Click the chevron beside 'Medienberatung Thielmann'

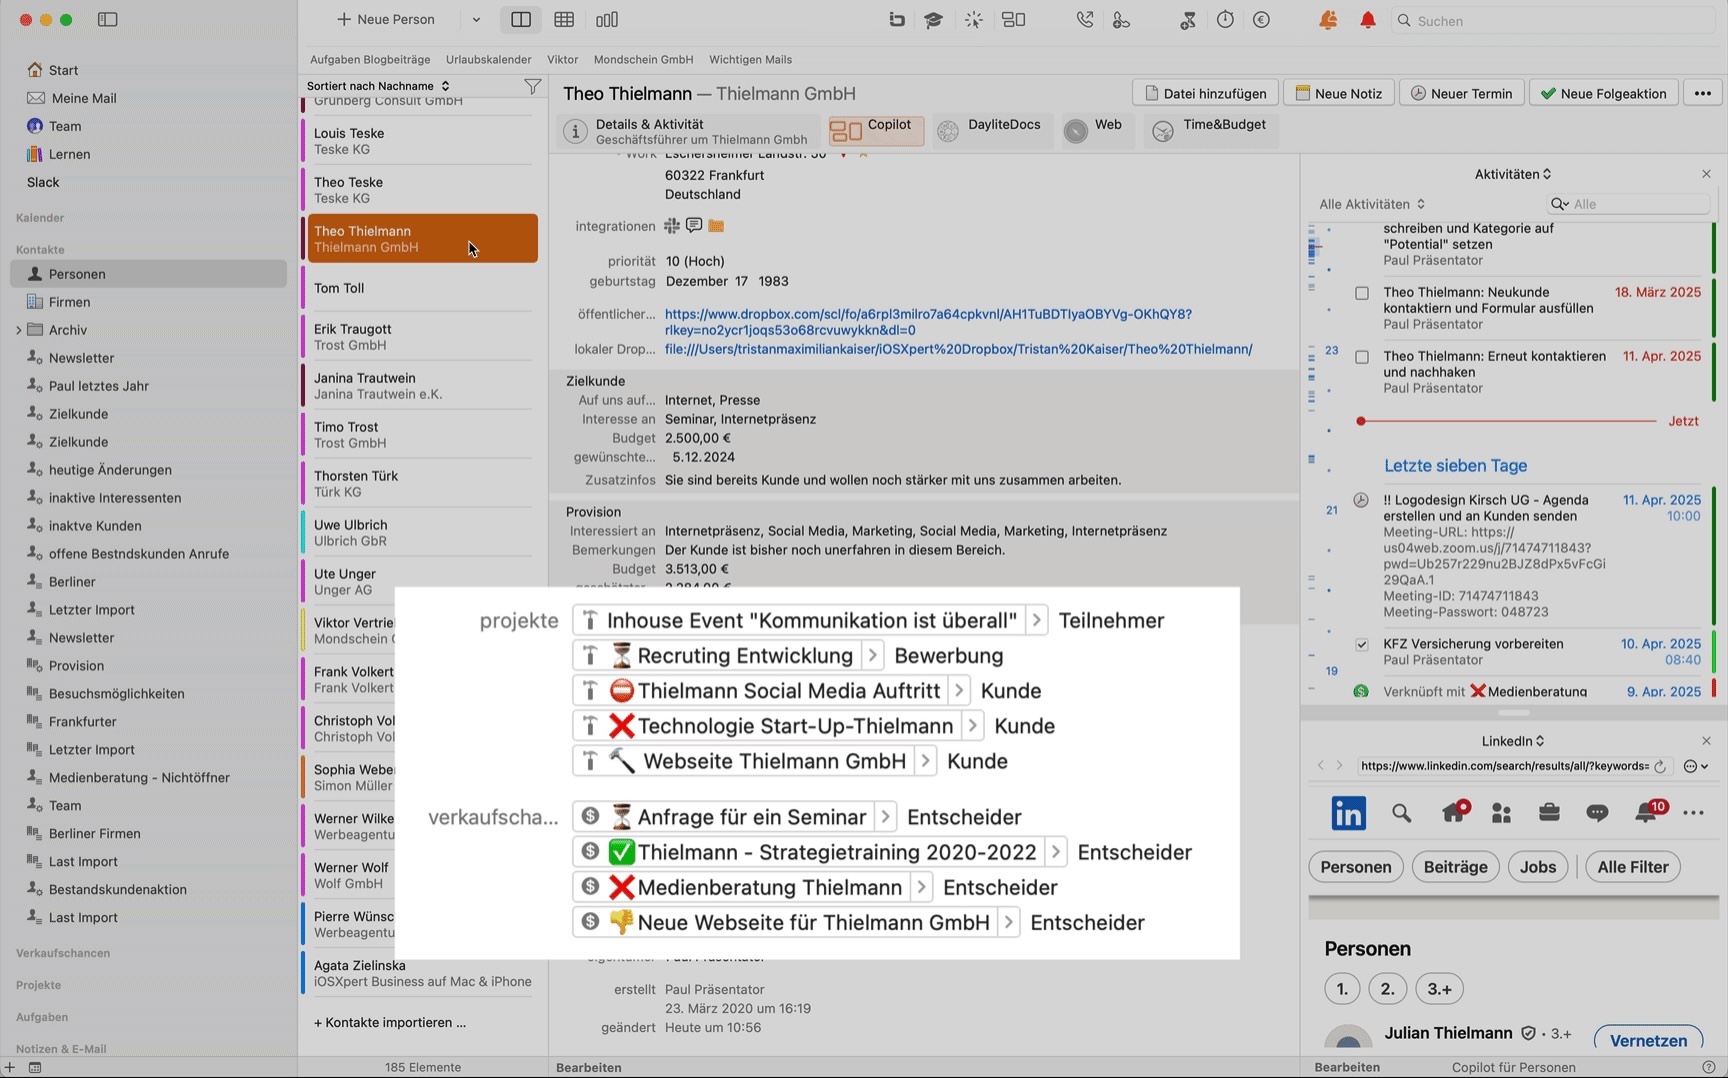tap(921, 888)
